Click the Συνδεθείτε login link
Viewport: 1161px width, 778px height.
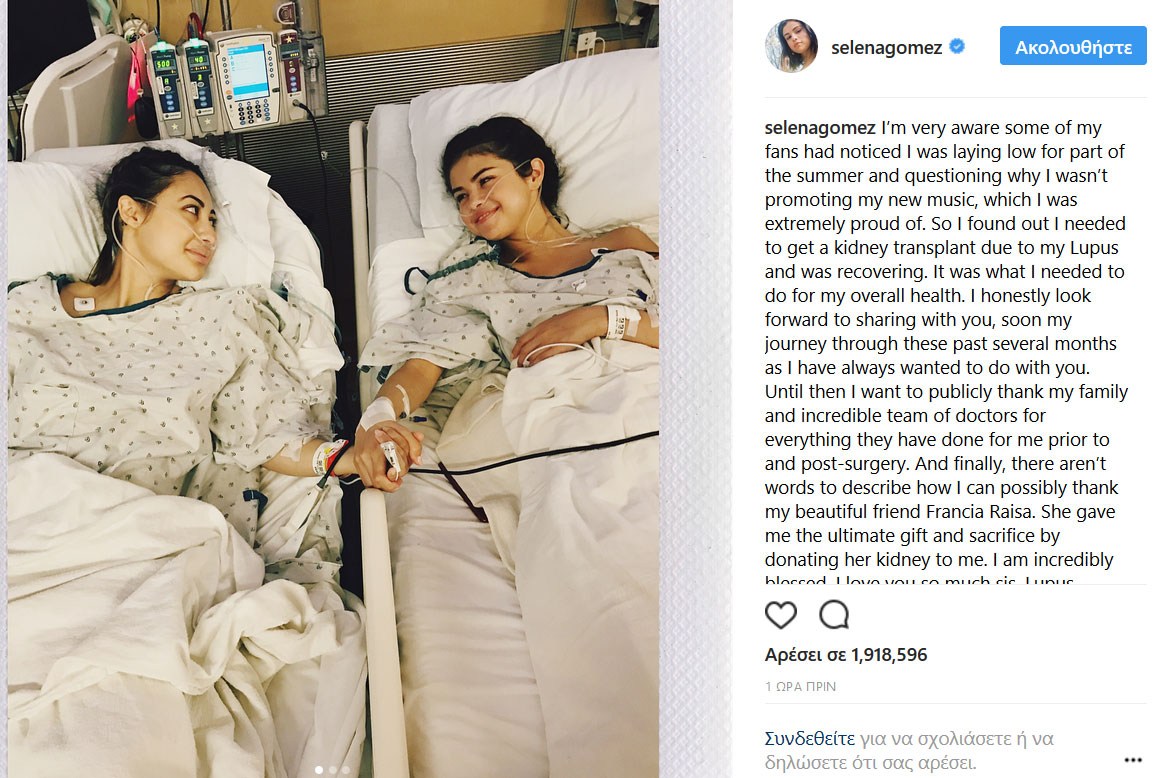[x=809, y=738]
